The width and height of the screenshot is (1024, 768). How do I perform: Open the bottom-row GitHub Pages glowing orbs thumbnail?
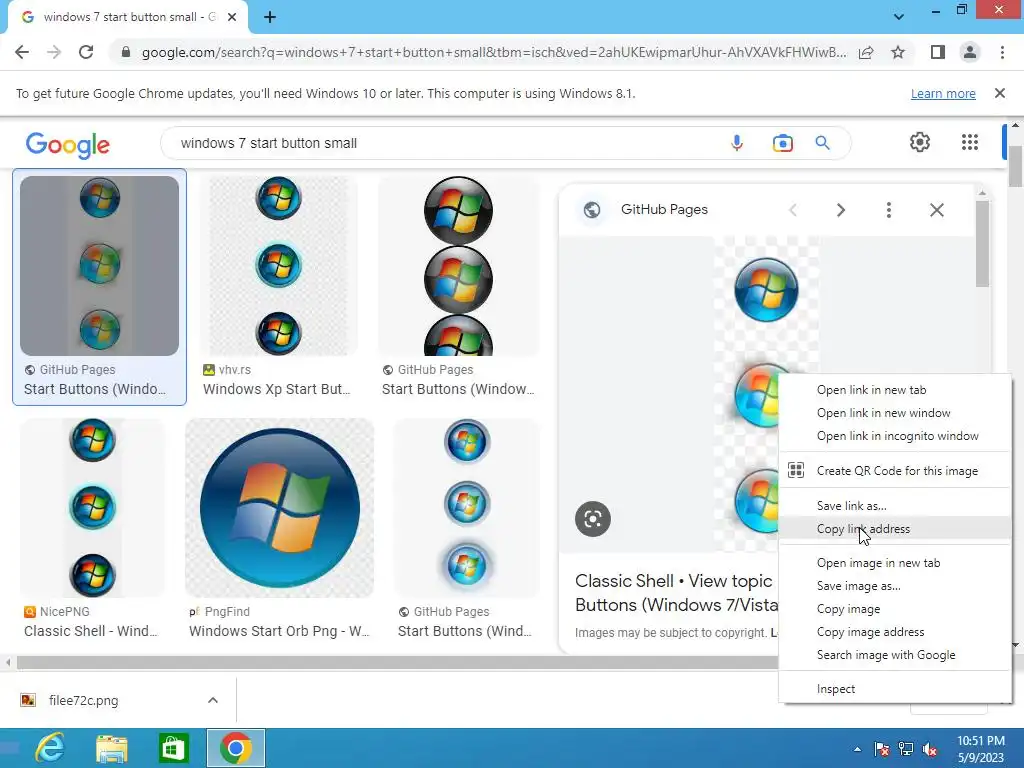point(467,508)
